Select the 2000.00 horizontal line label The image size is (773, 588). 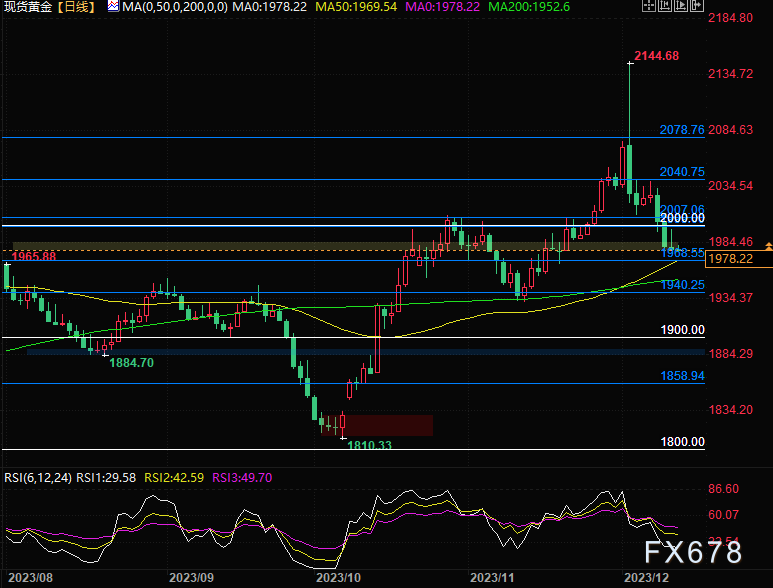click(684, 218)
